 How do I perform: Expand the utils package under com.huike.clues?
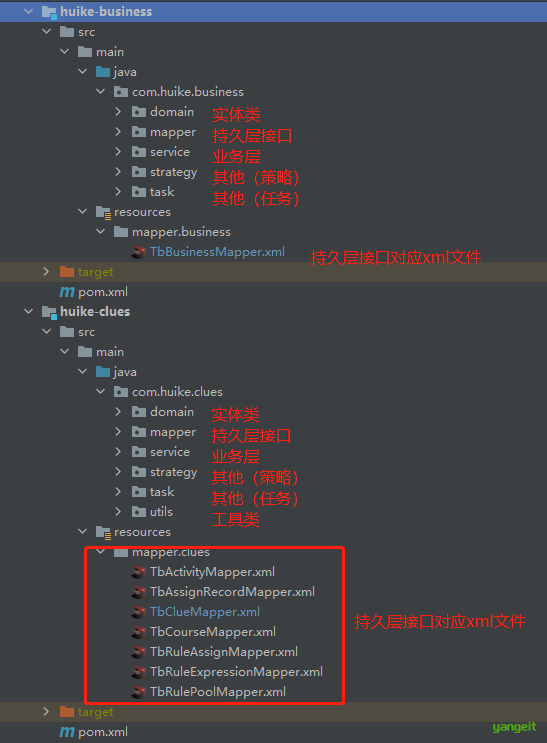click(x=119, y=511)
